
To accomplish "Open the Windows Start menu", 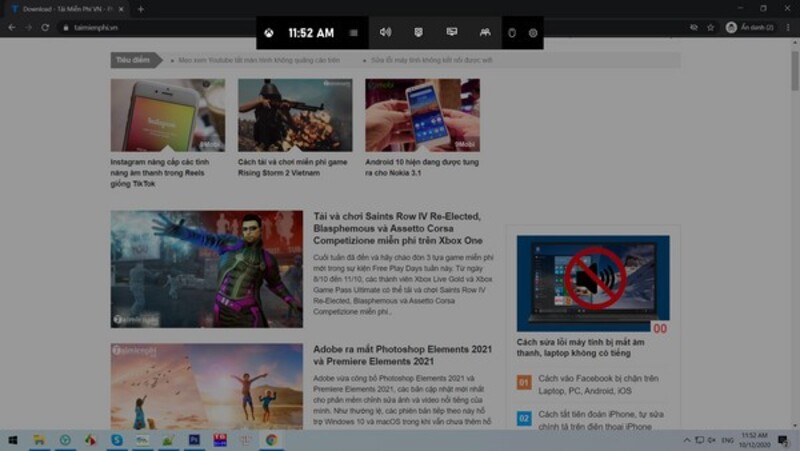I will click(13, 440).
